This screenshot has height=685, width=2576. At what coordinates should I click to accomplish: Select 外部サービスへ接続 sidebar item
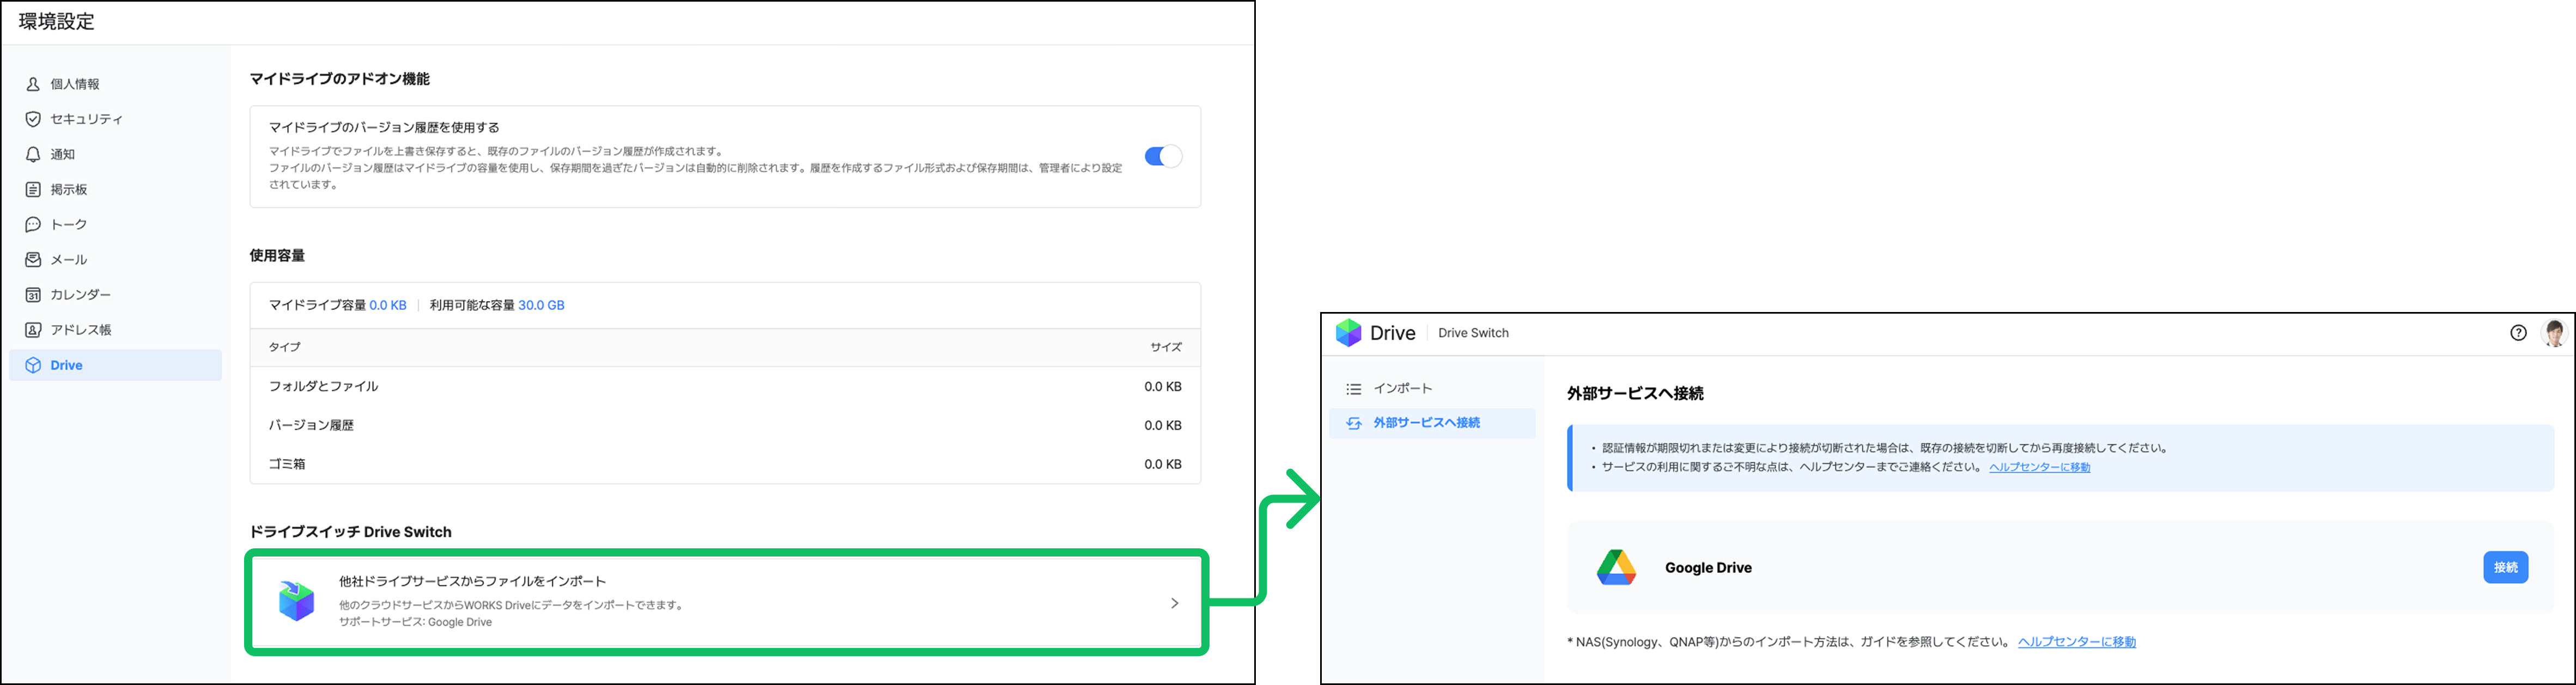tap(1426, 423)
